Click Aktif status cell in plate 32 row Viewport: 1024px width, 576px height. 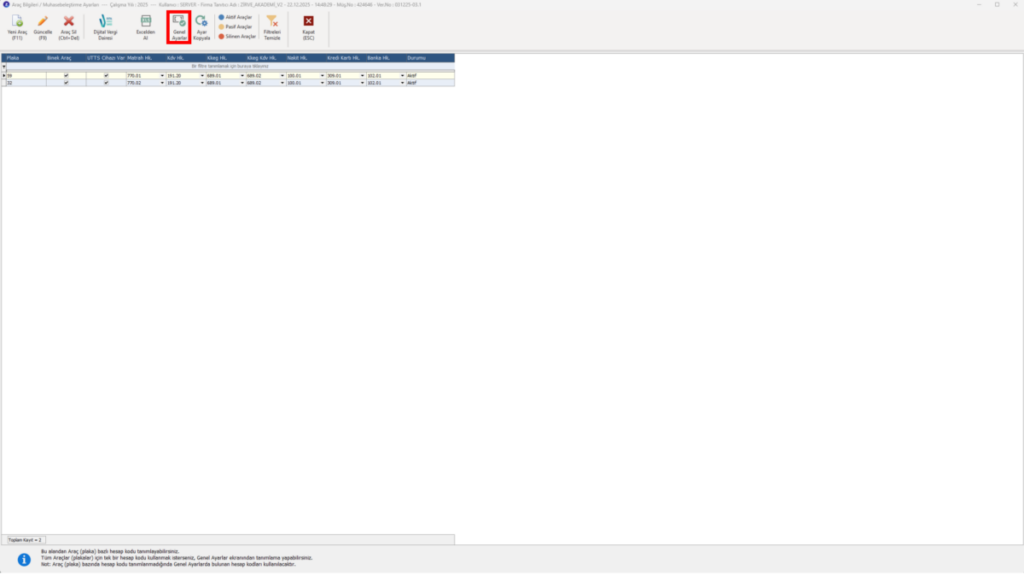tap(430, 83)
